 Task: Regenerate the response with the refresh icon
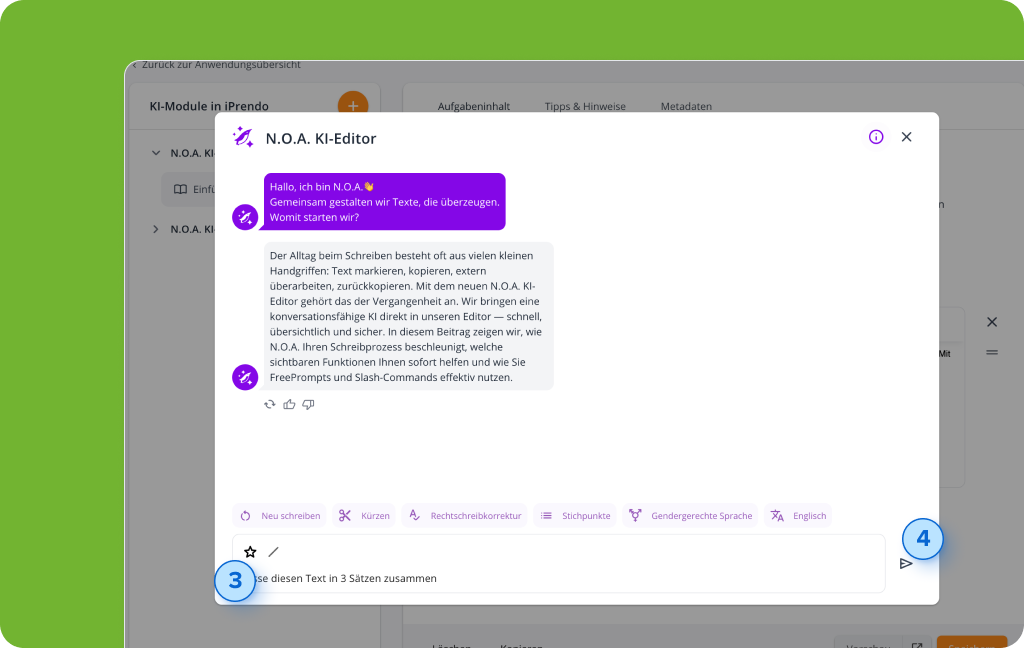(x=270, y=404)
